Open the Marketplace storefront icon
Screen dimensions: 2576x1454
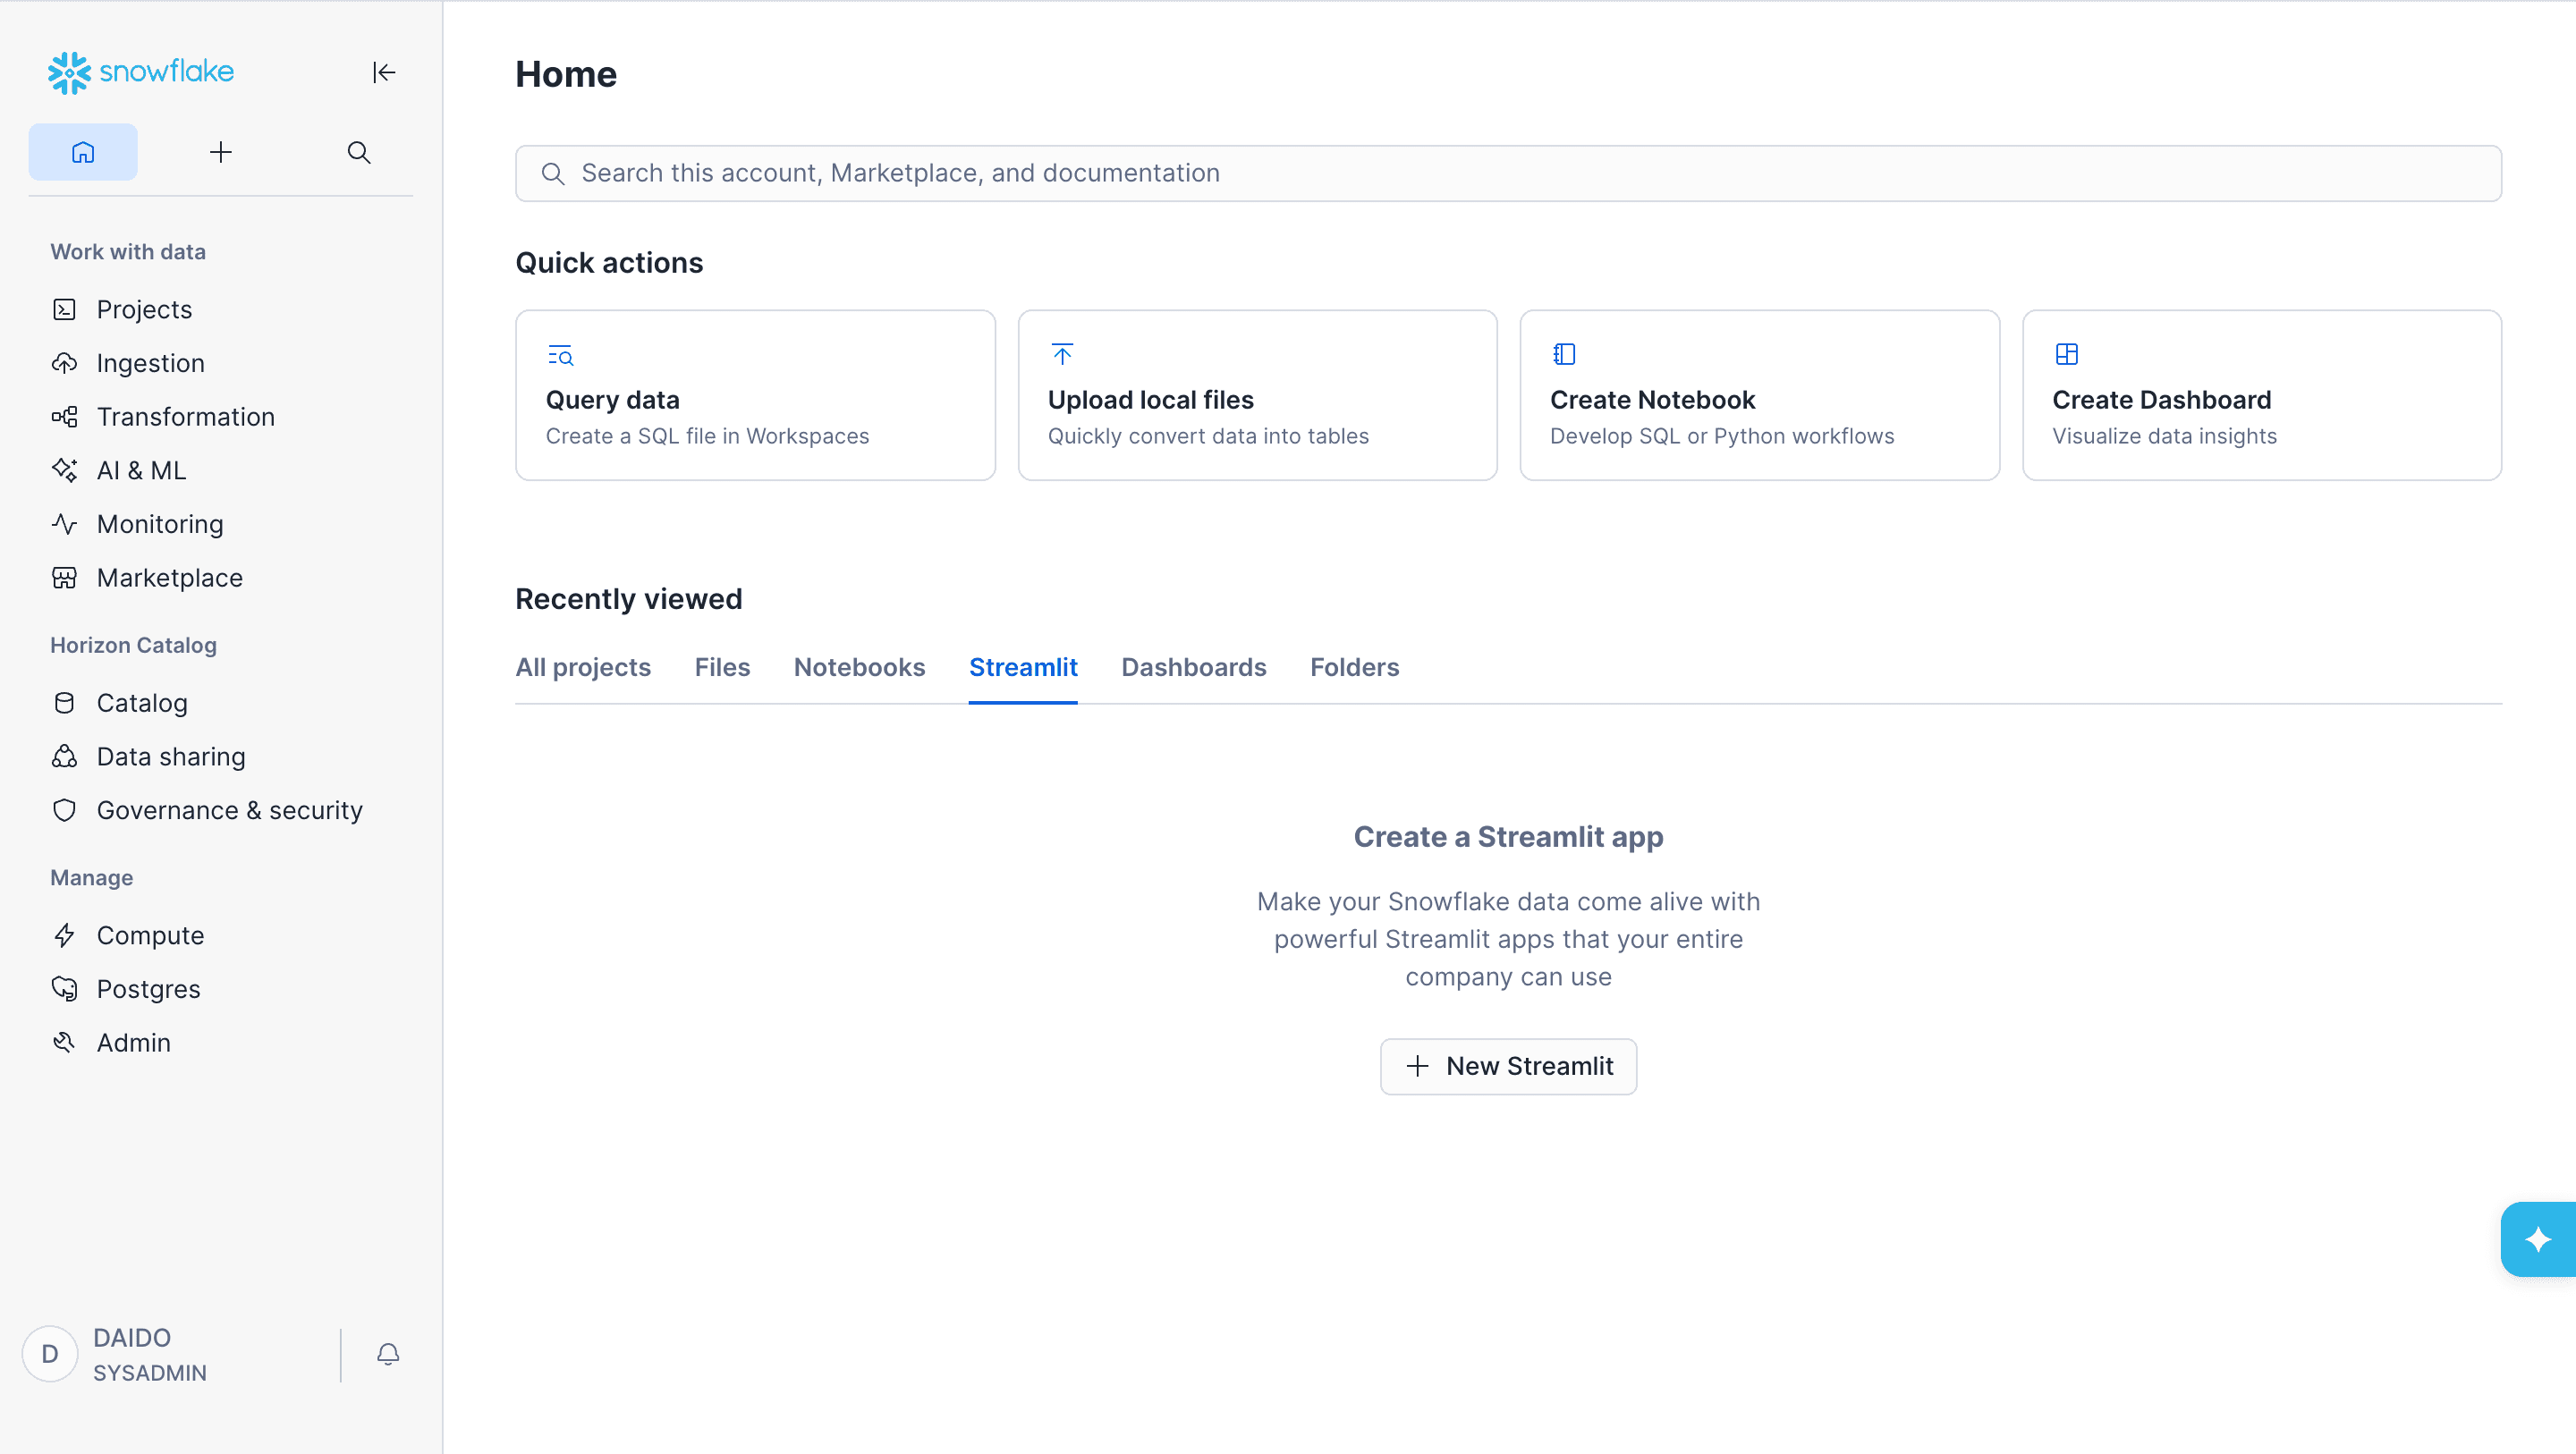coord(64,577)
